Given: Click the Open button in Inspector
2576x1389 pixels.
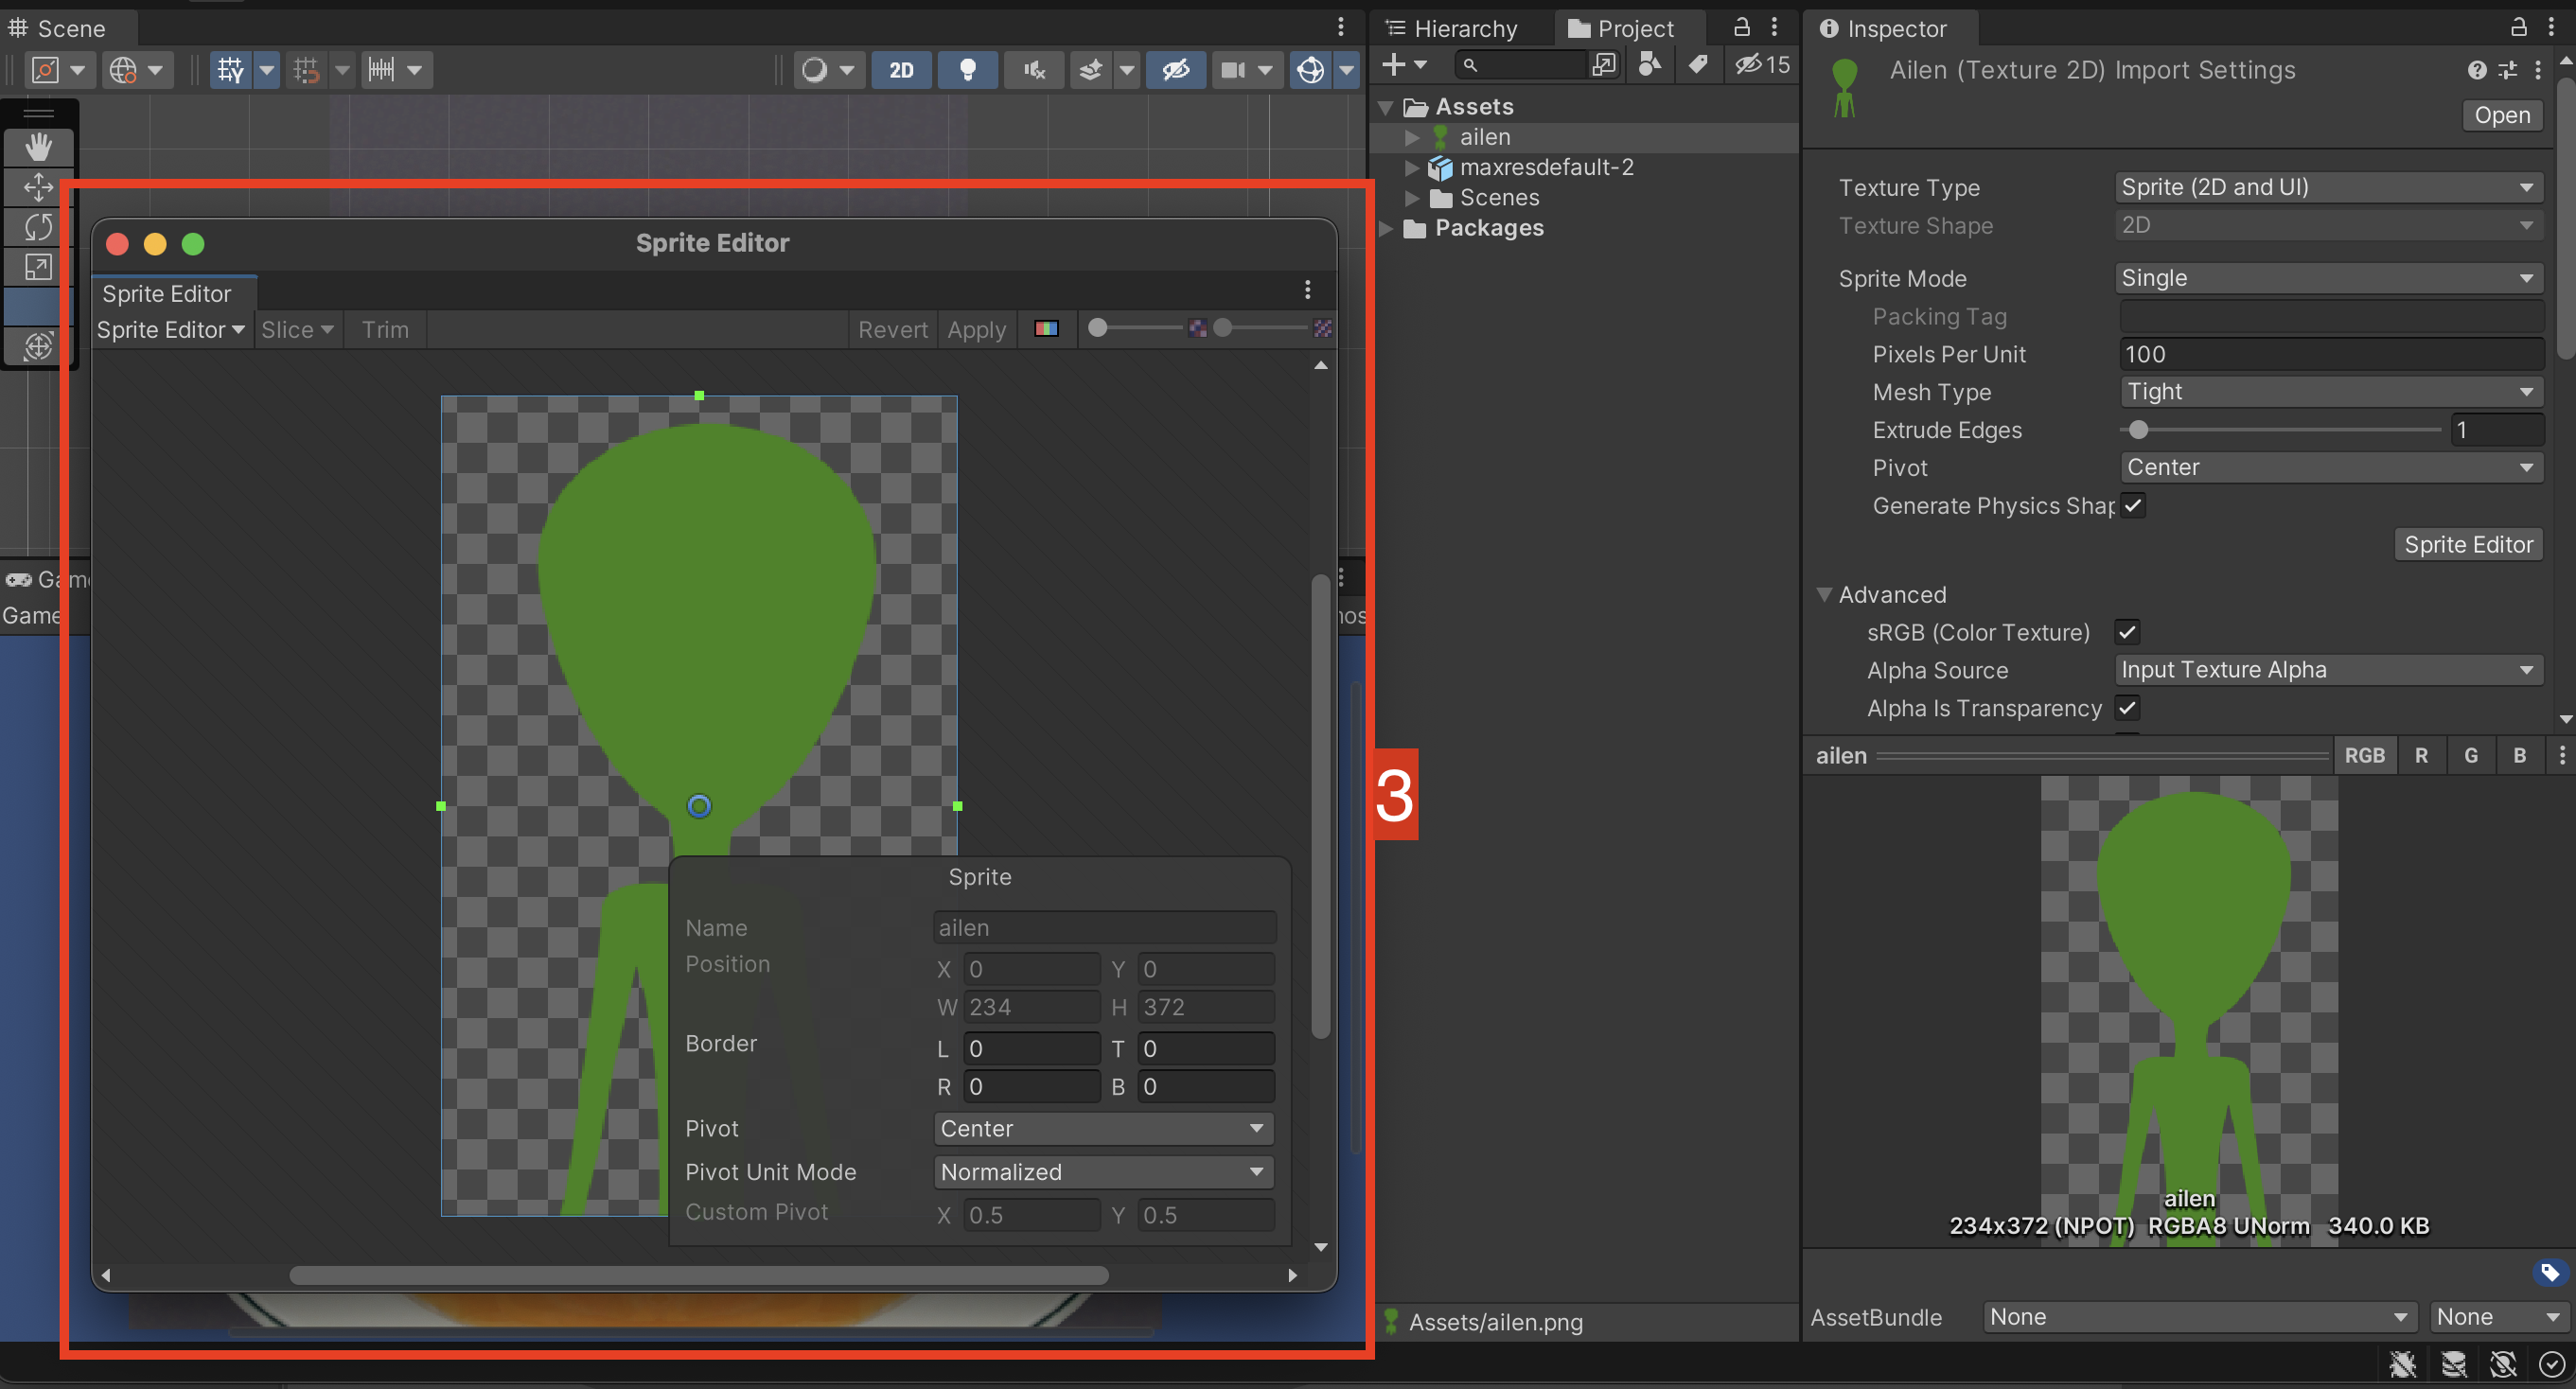Looking at the screenshot, I should coord(2501,115).
